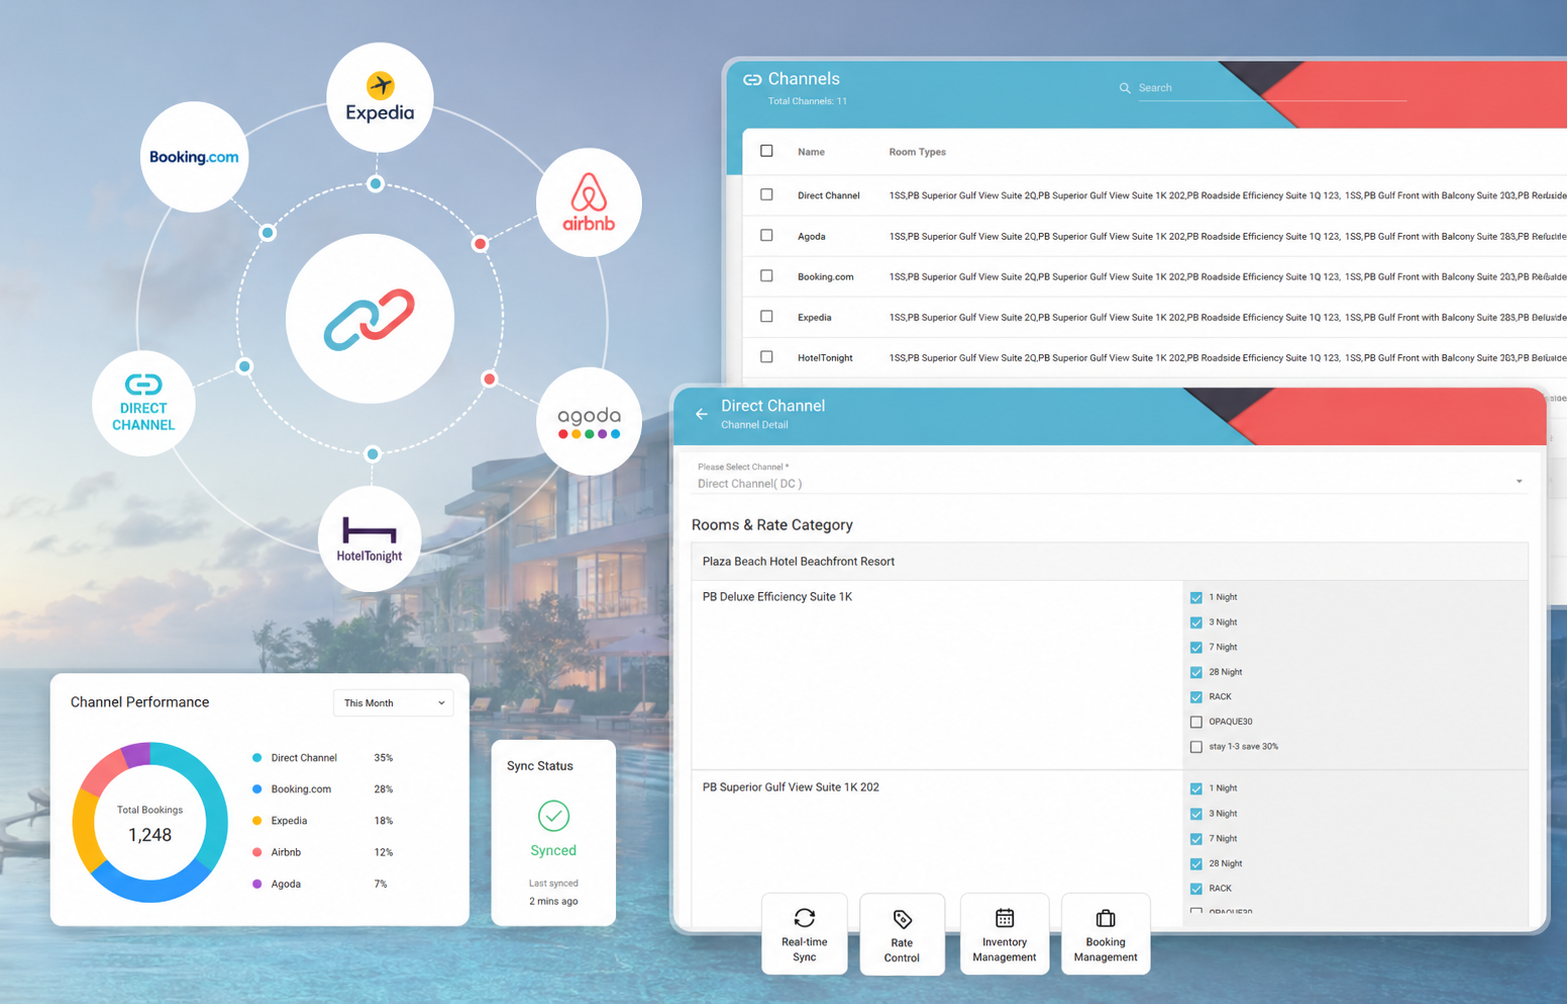1567x1004 pixels.
Task: Click the Last synced 2 mins ago text
Action: point(553,892)
